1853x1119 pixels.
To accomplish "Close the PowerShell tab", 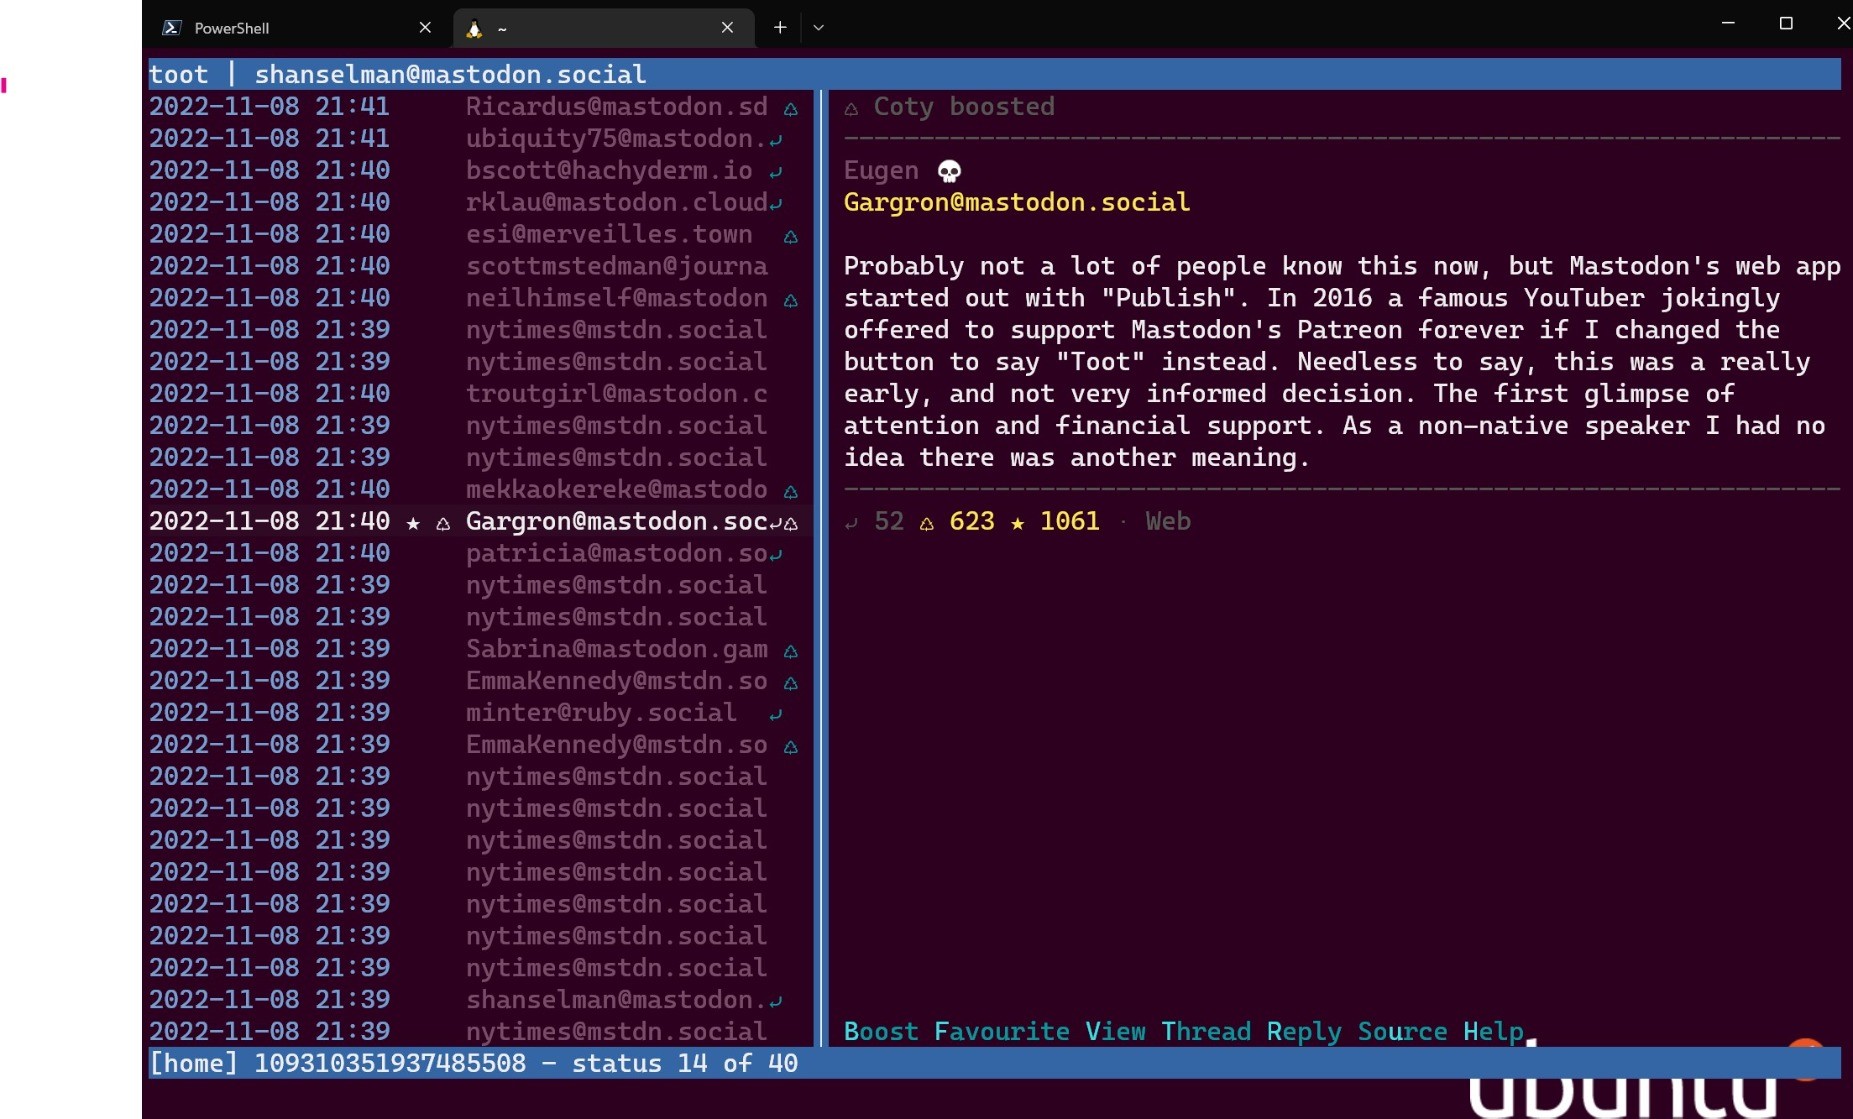I will (x=425, y=28).
